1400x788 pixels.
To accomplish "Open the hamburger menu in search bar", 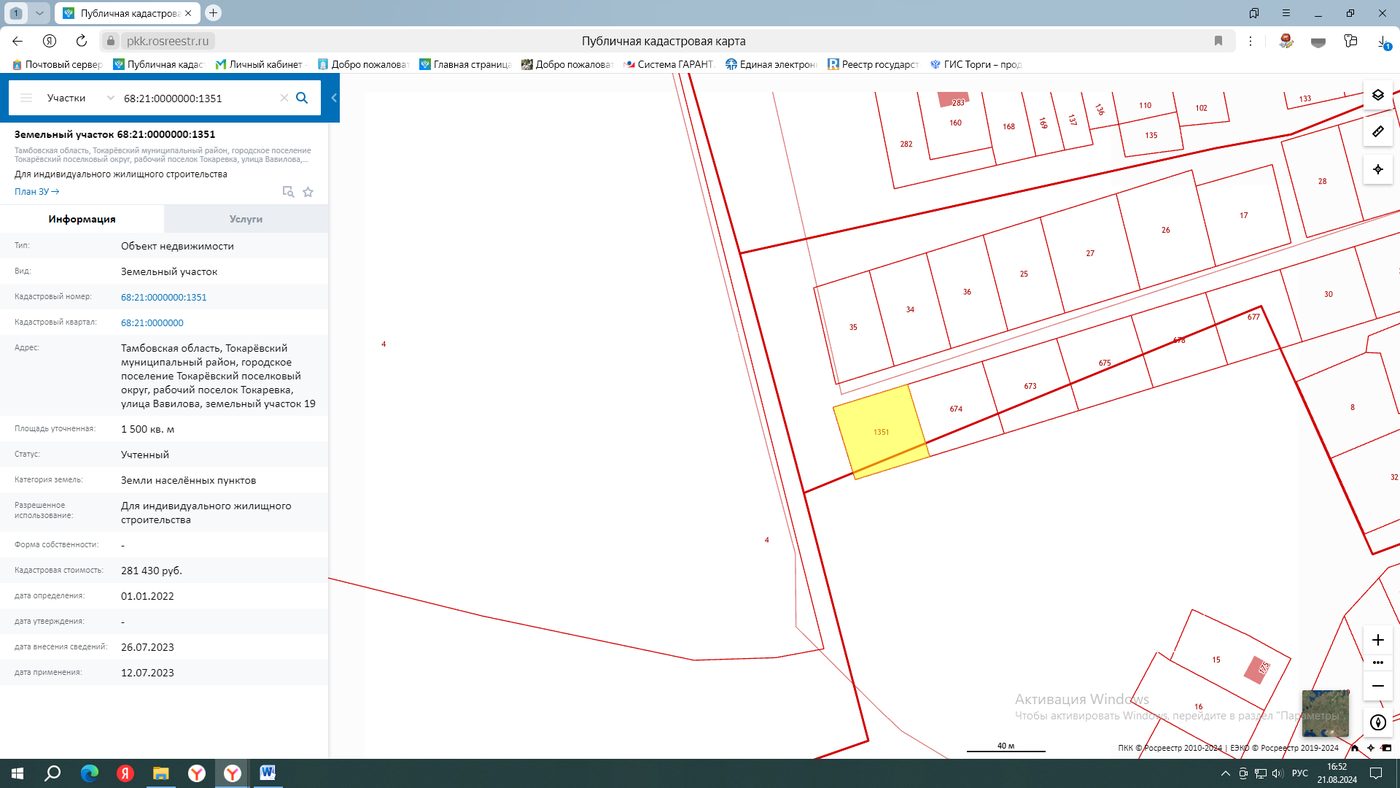I will [x=26, y=98].
